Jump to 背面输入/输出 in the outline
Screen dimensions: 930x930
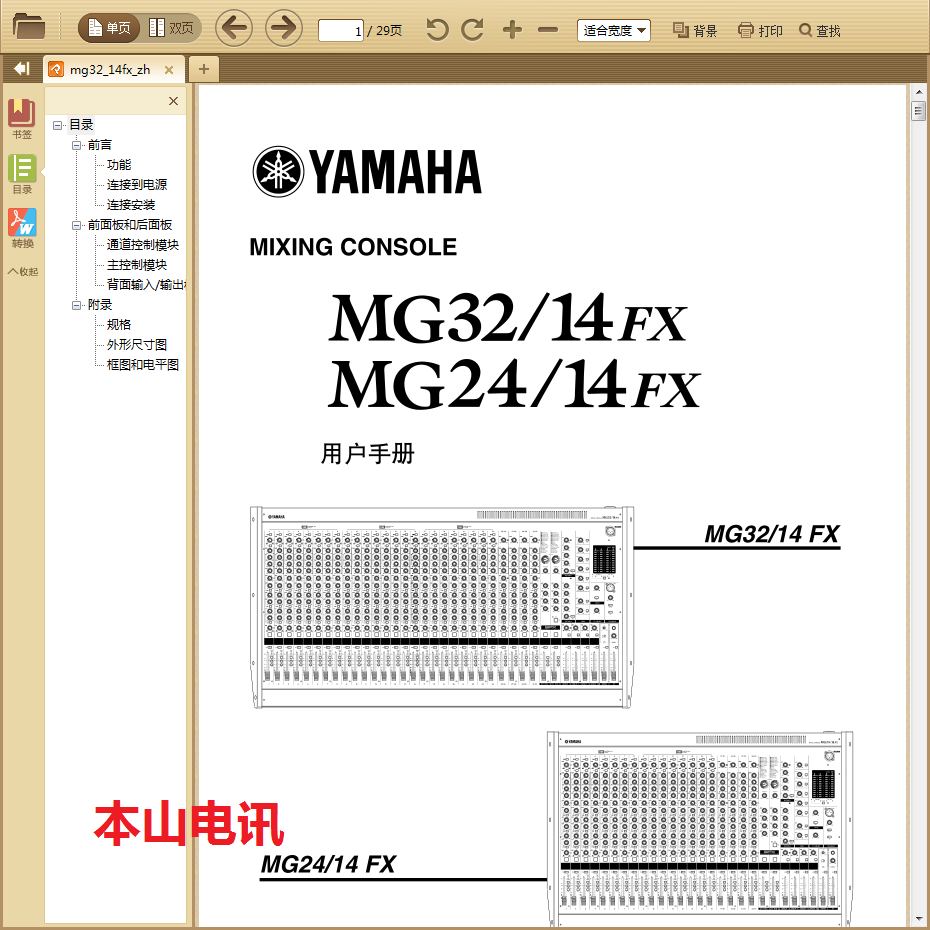pyautogui.click(x=146, y=285)
